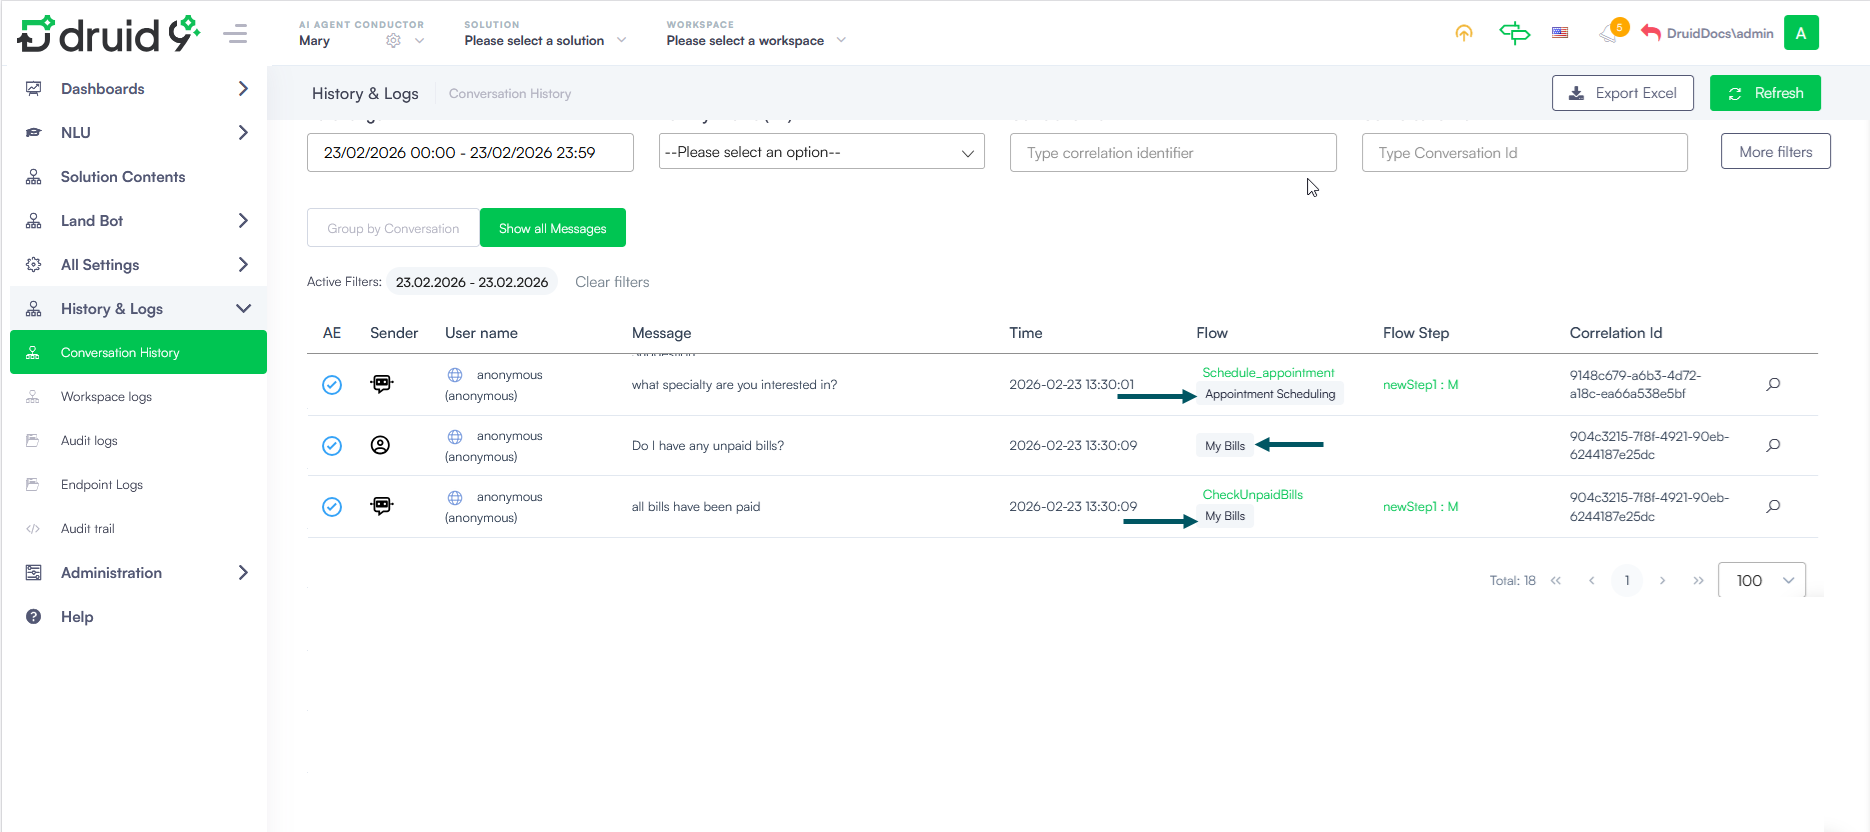Open page size dropdown showing 100
This screenshot has height=832, width=1870.
[x=1761, y=580]
